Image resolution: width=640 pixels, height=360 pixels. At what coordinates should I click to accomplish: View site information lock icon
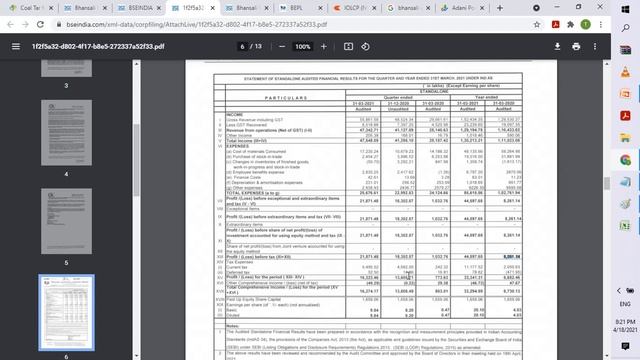coord(59,24)
